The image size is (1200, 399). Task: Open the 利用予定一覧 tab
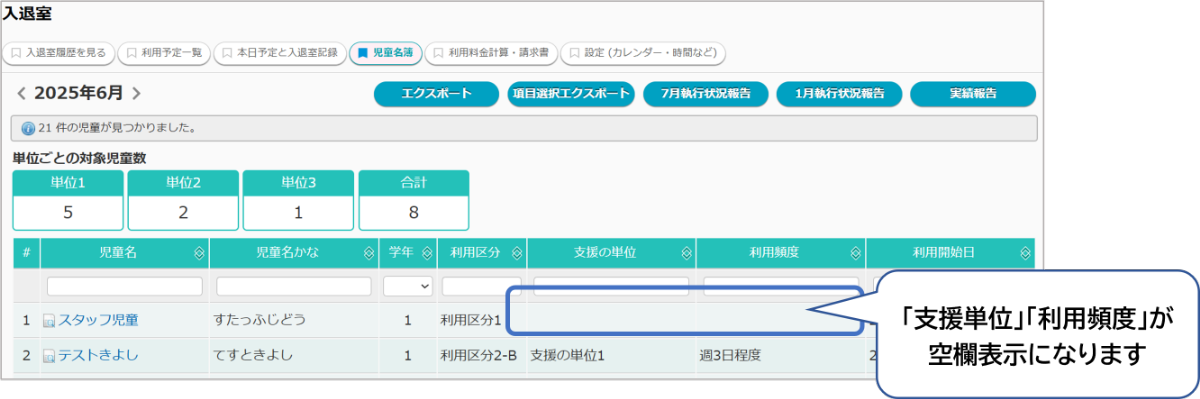click(164, 53)
